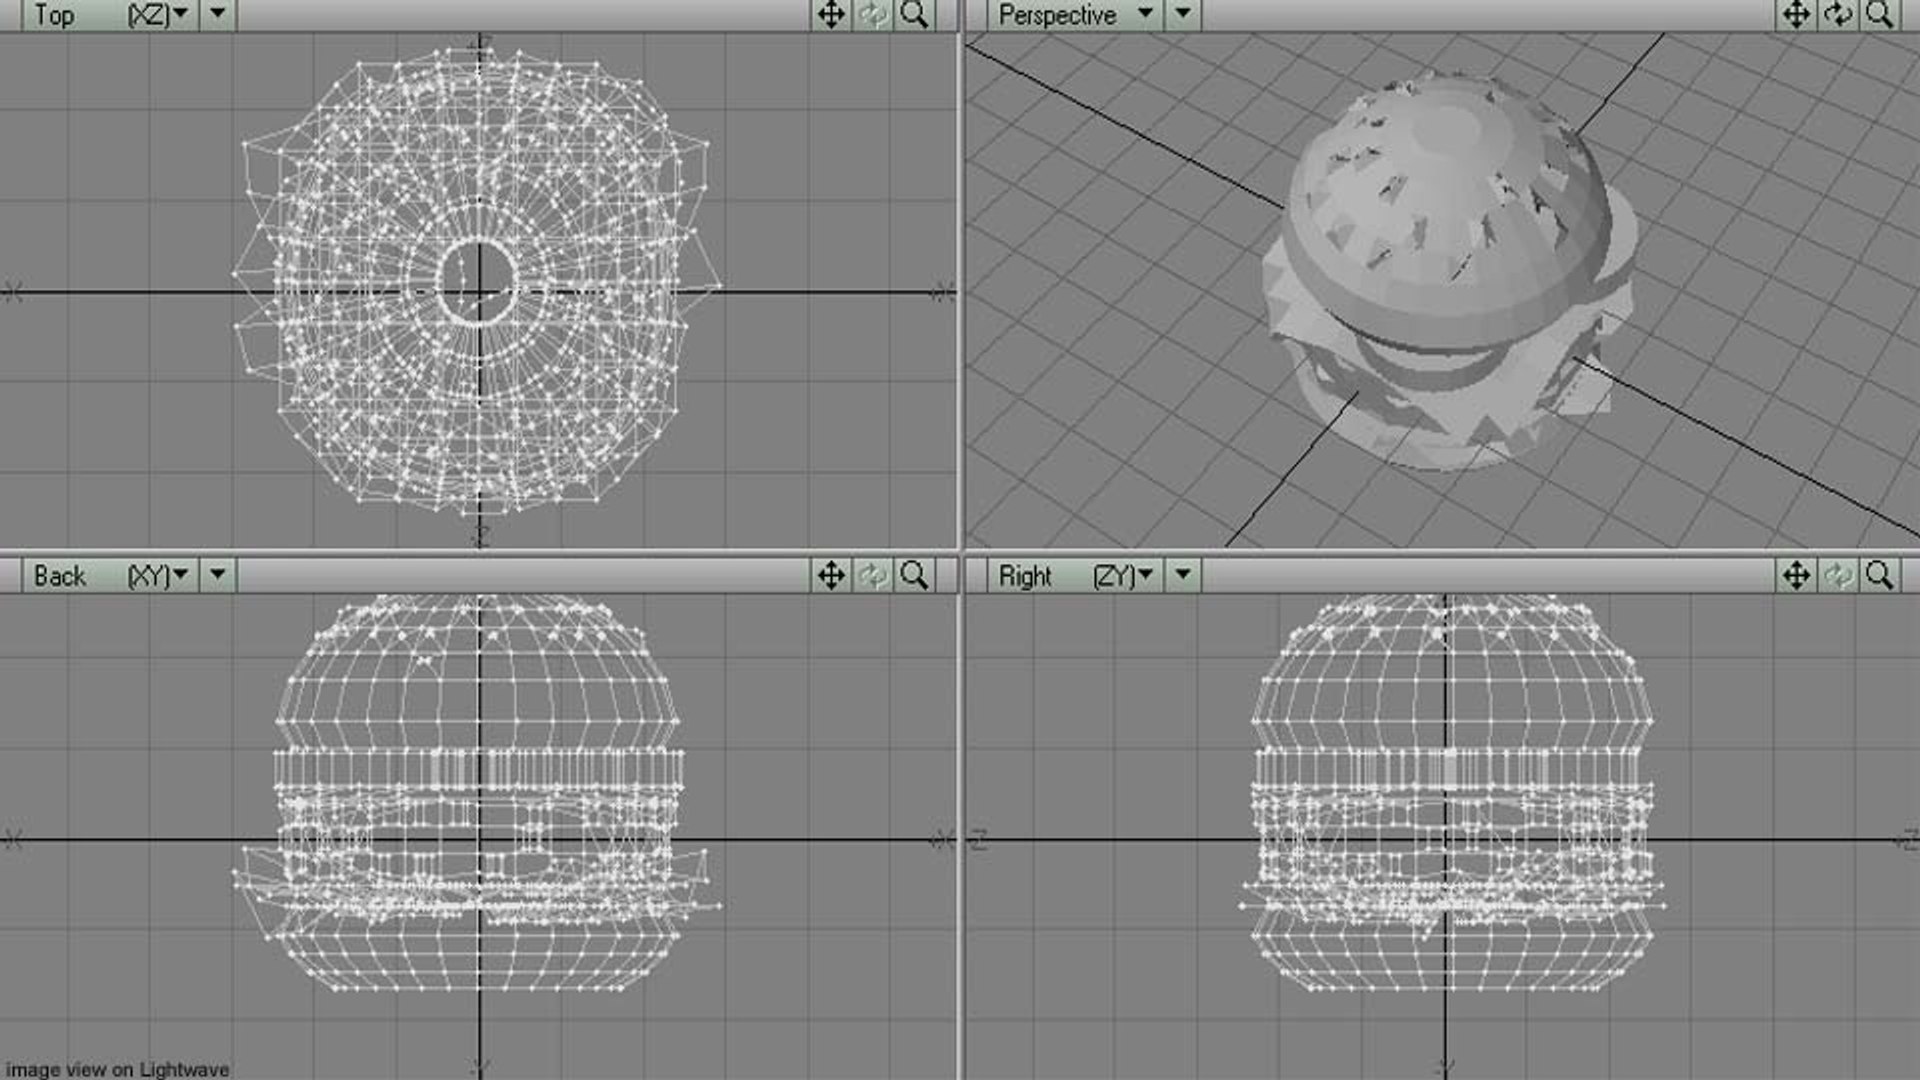The width and height of the screenshot is (1920, 1080).
Task: Click the zoom magnifier in Top viewport
Action: tap(914, 14)
